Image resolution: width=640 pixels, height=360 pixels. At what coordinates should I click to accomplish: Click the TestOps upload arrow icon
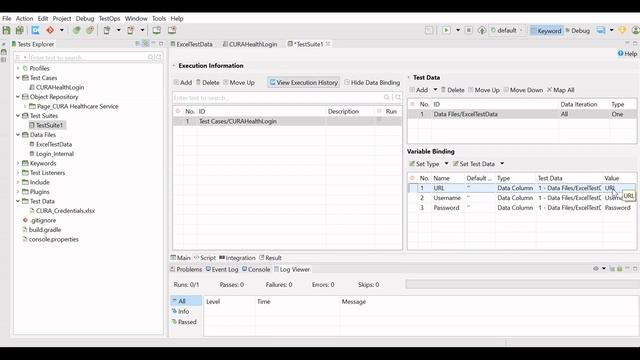(482, 30)
